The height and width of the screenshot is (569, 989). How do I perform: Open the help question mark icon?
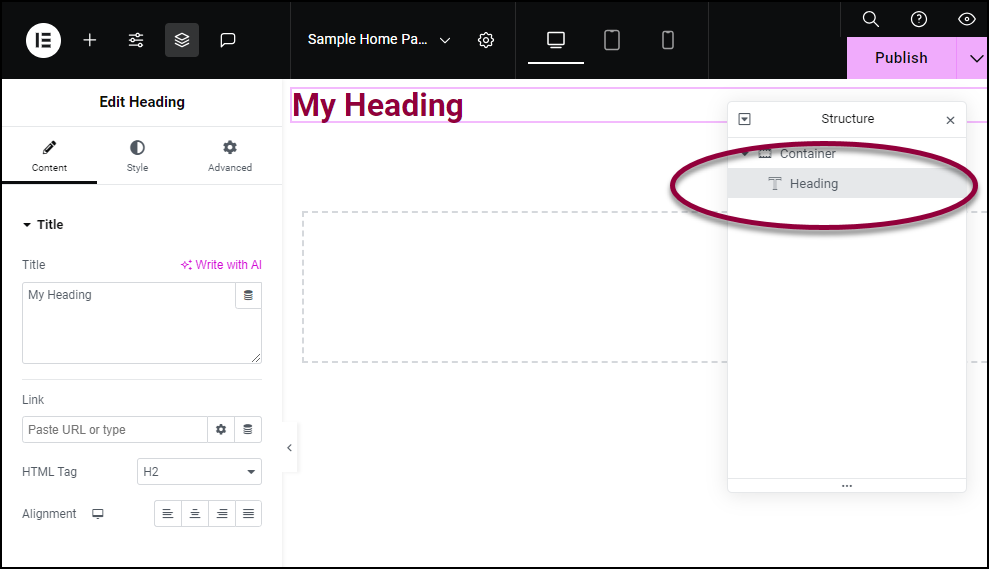918,19
